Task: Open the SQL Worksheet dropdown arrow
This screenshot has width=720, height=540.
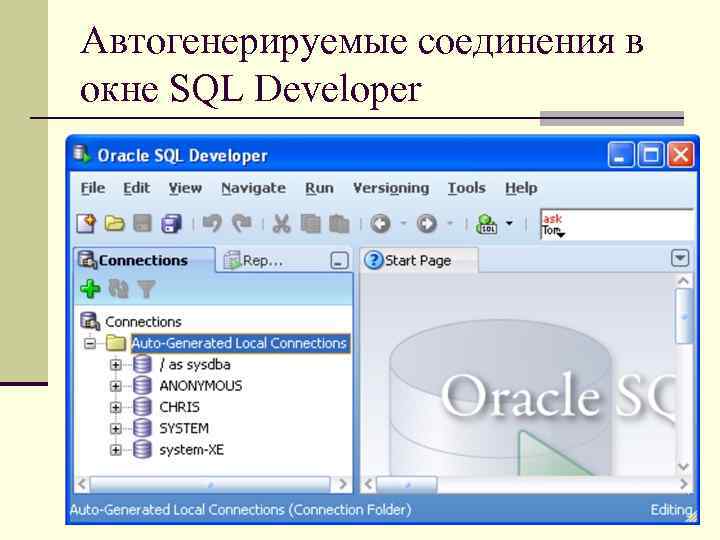Action: click(509, 224)
